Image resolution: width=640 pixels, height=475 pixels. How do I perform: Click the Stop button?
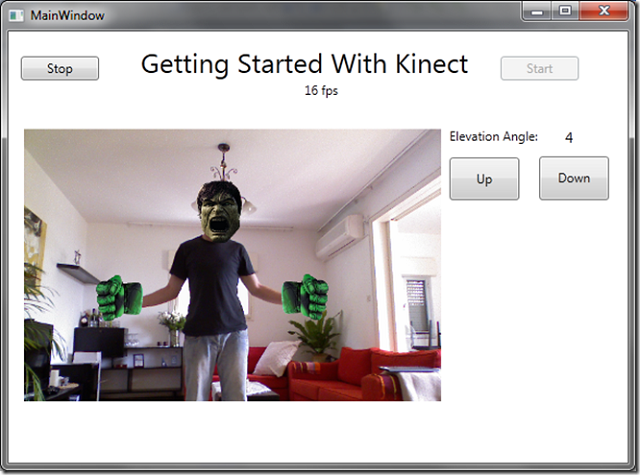click(x=60, y=68)
